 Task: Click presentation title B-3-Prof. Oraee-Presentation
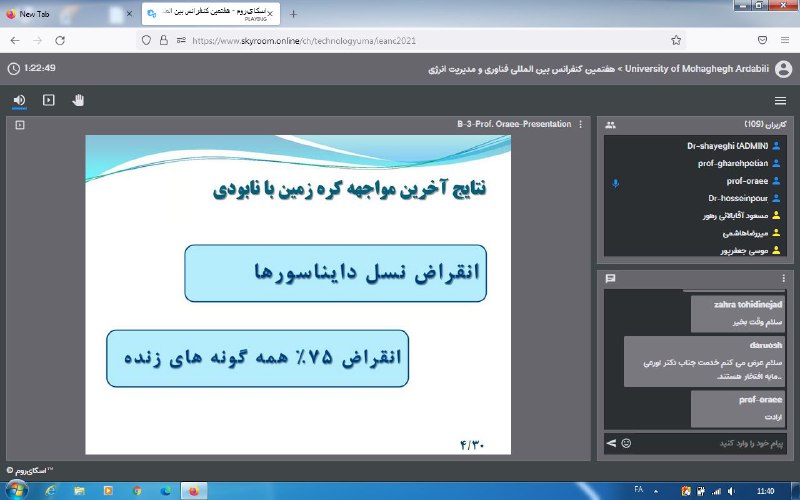pyautogui.click(x=514, y=124)
